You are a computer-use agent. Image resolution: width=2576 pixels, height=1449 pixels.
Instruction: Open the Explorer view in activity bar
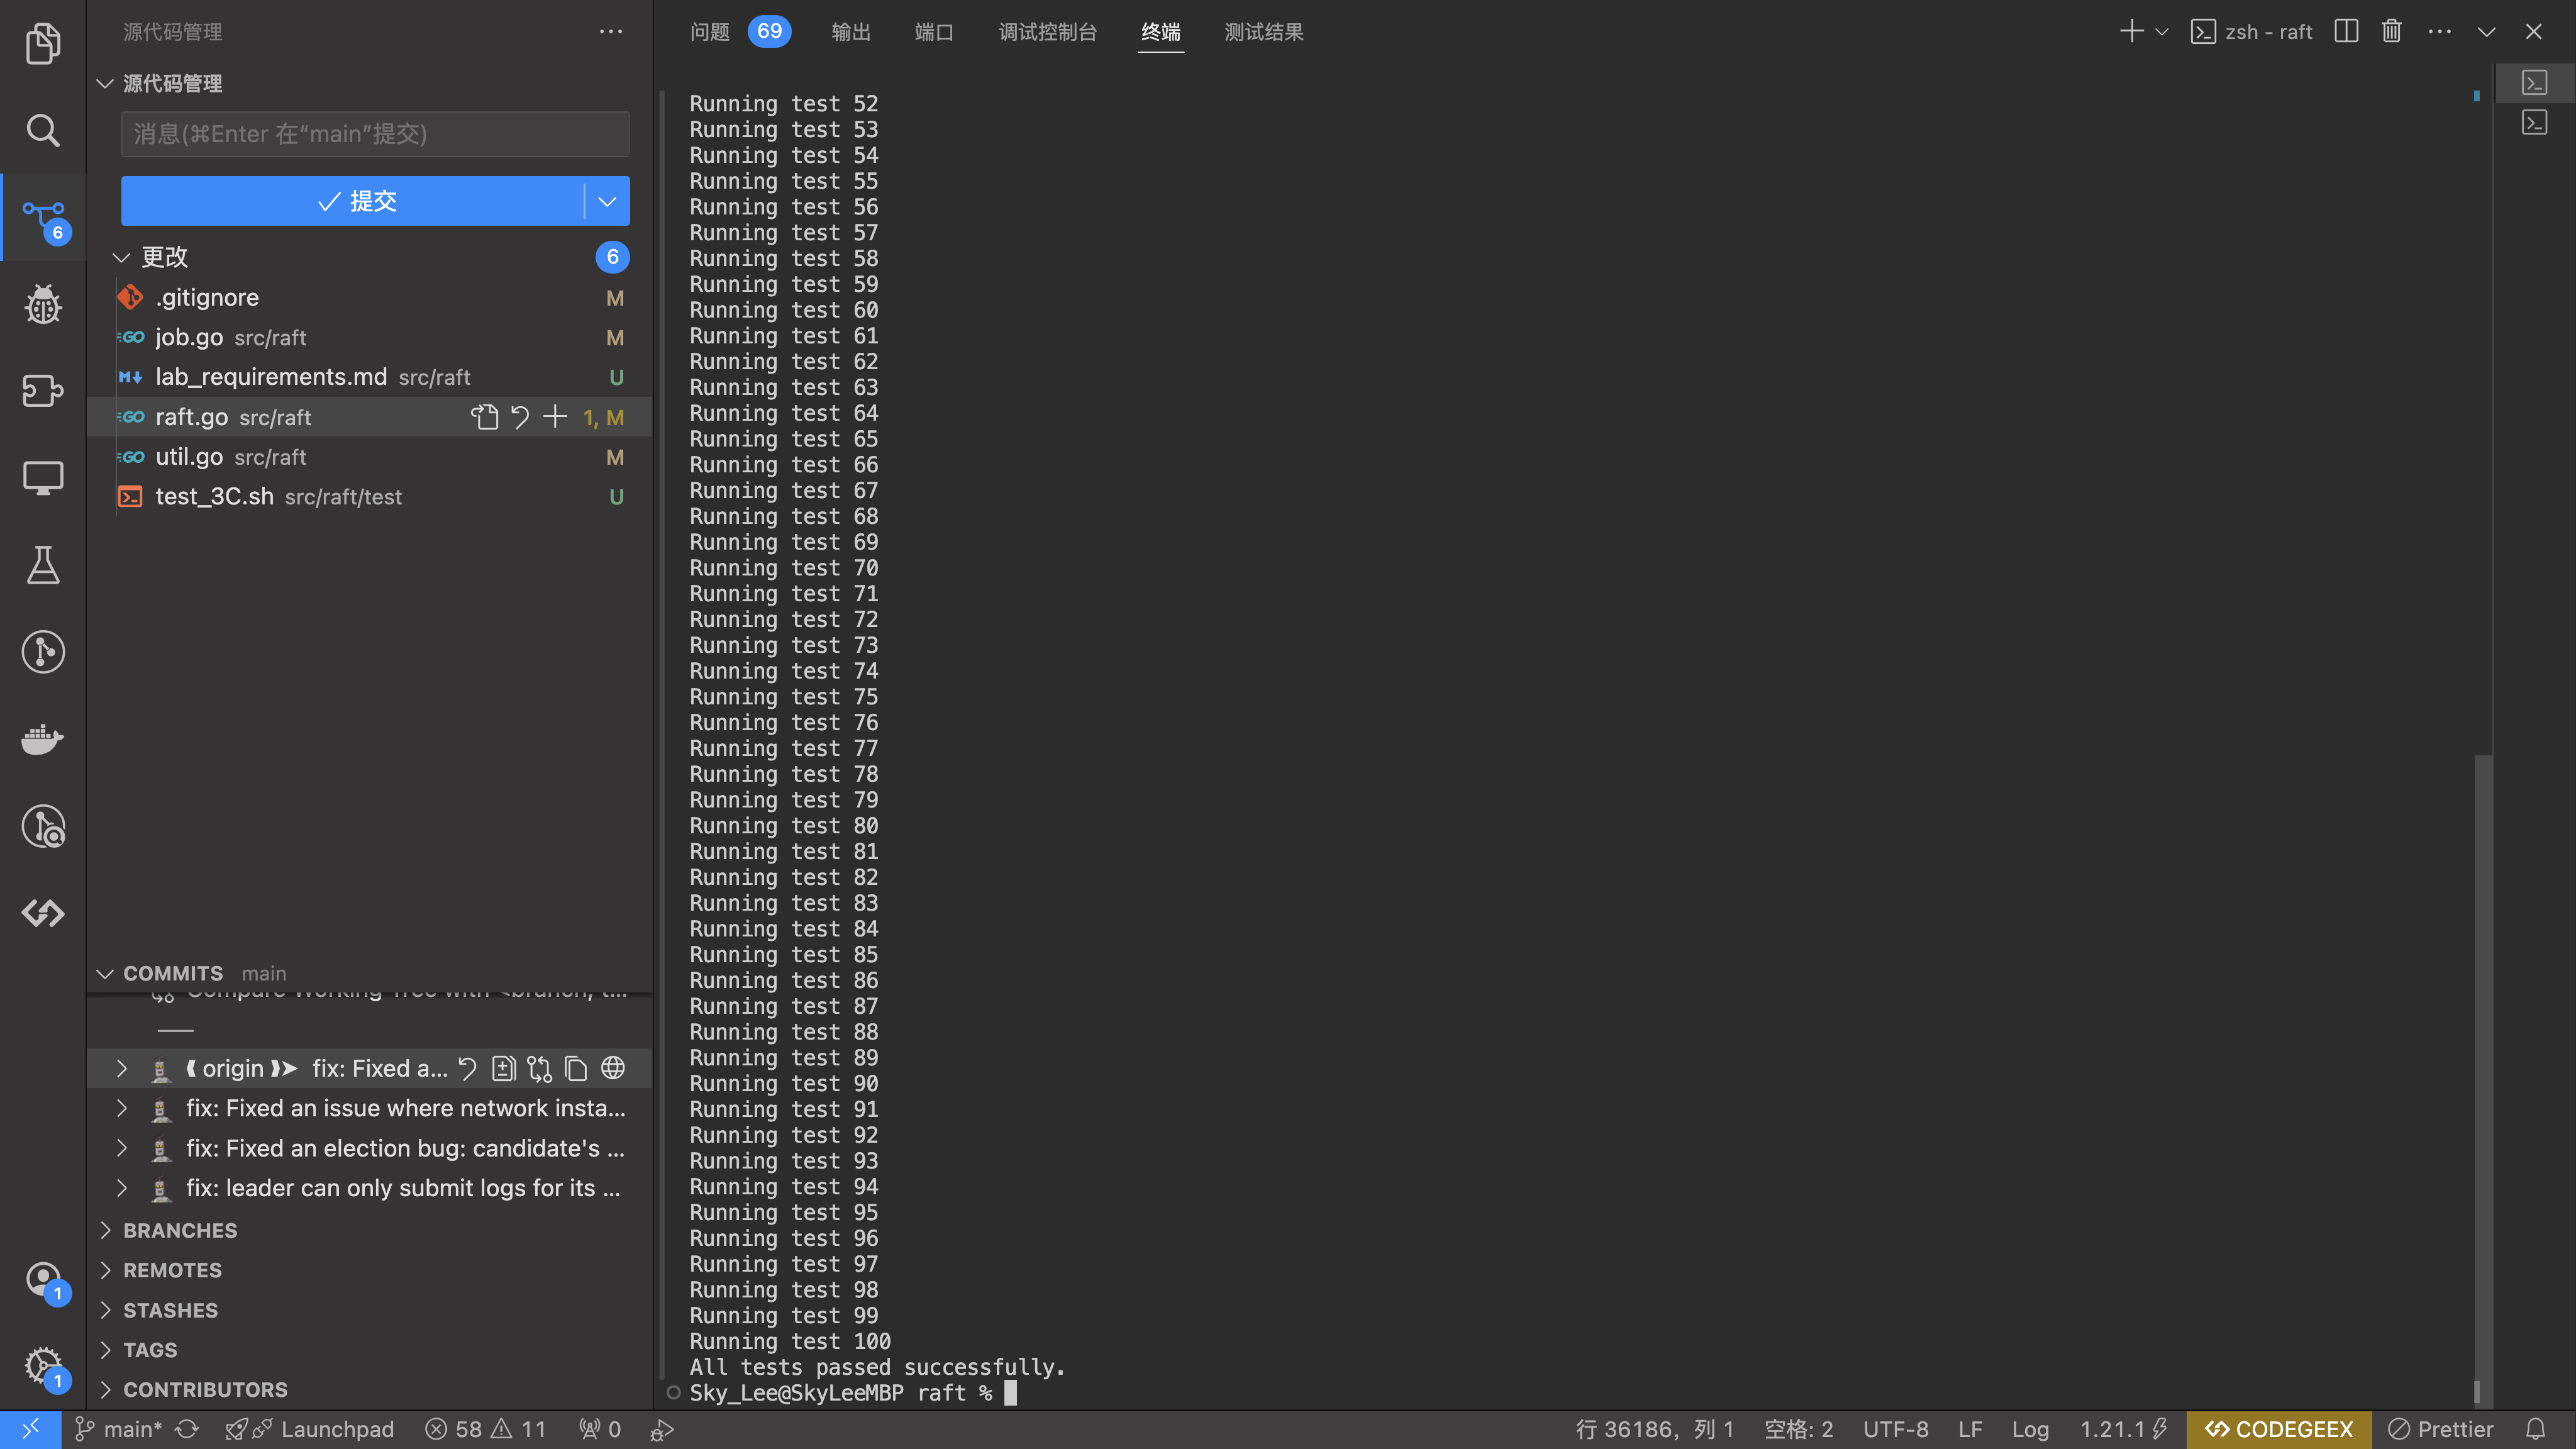pyautogui.click(x=43, y=43)
